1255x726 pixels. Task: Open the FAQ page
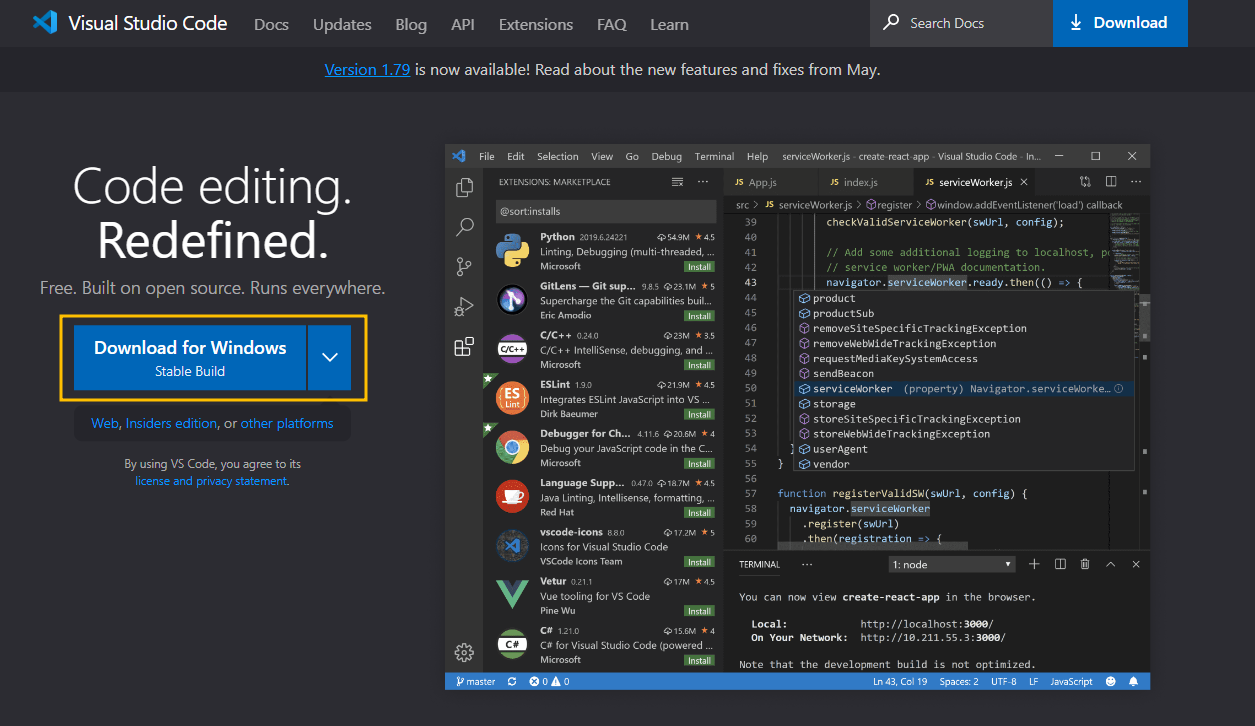coord(612,24)
